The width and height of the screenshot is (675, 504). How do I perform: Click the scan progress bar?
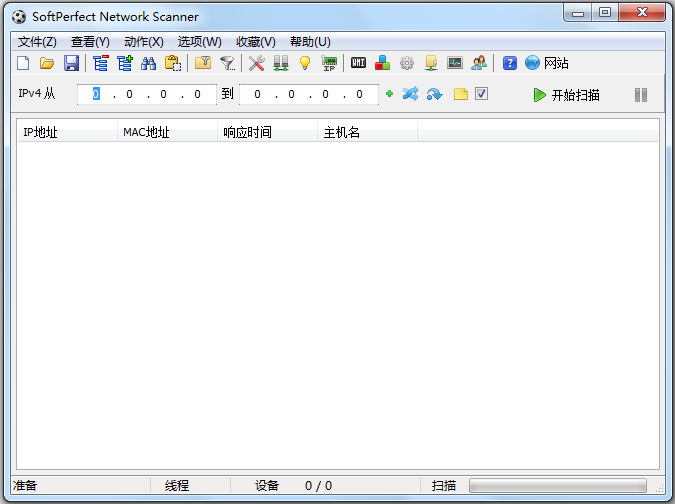pos(558,485)
